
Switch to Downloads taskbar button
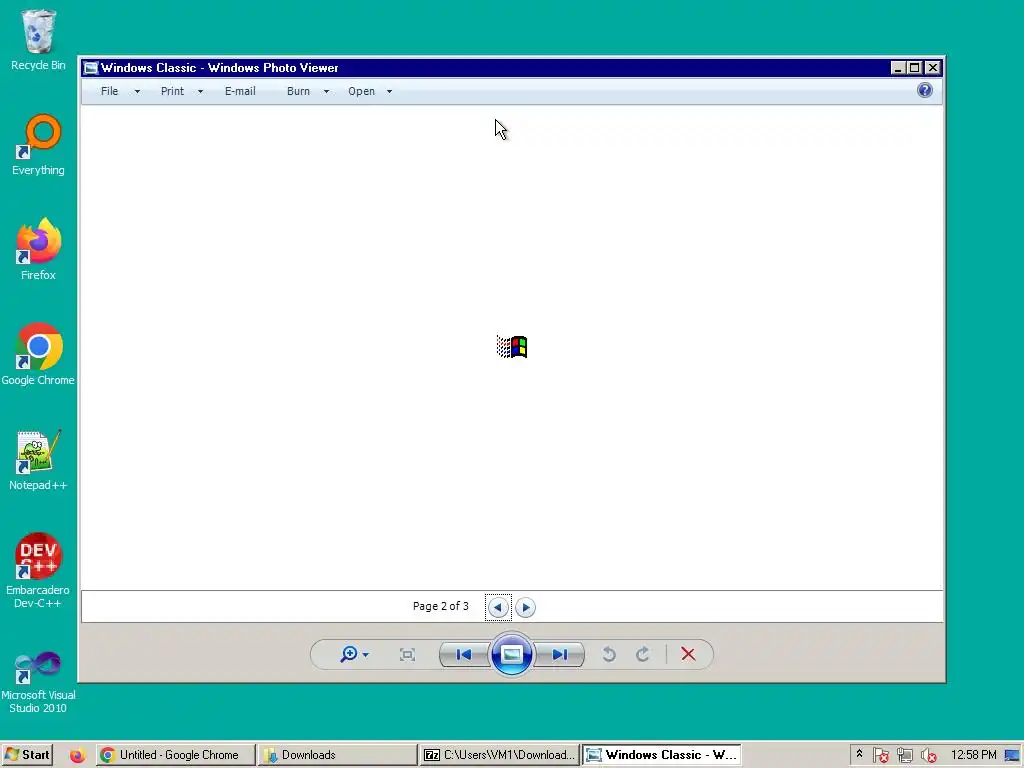tap(337, 755)
